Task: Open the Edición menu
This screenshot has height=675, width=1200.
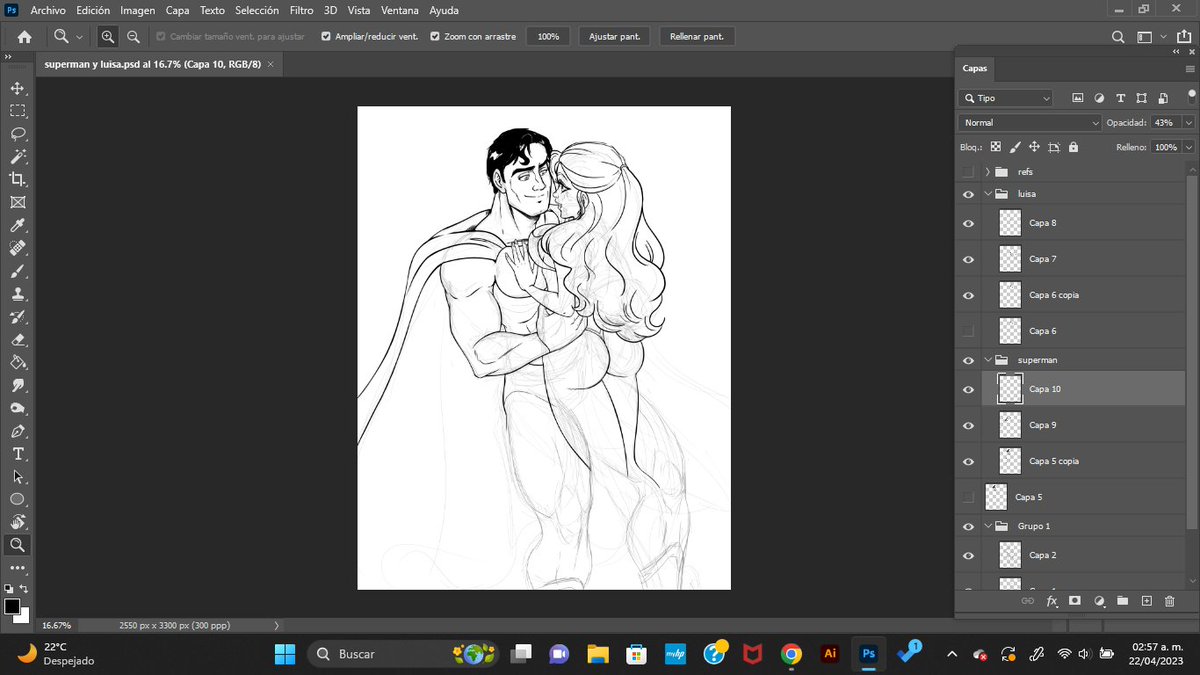Action: (x=93, y=10)
